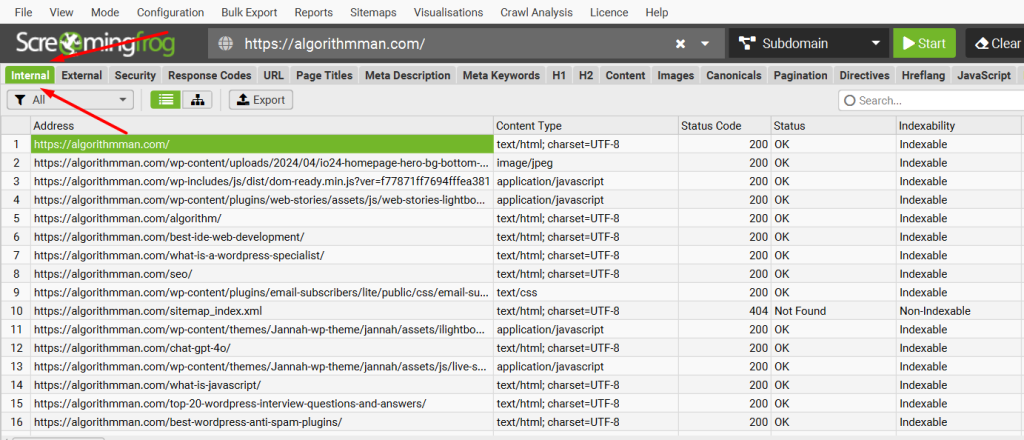Open the Crawl Analysis menu
The width and height of the screenshot is (1024, 440).
coord(536,12)
